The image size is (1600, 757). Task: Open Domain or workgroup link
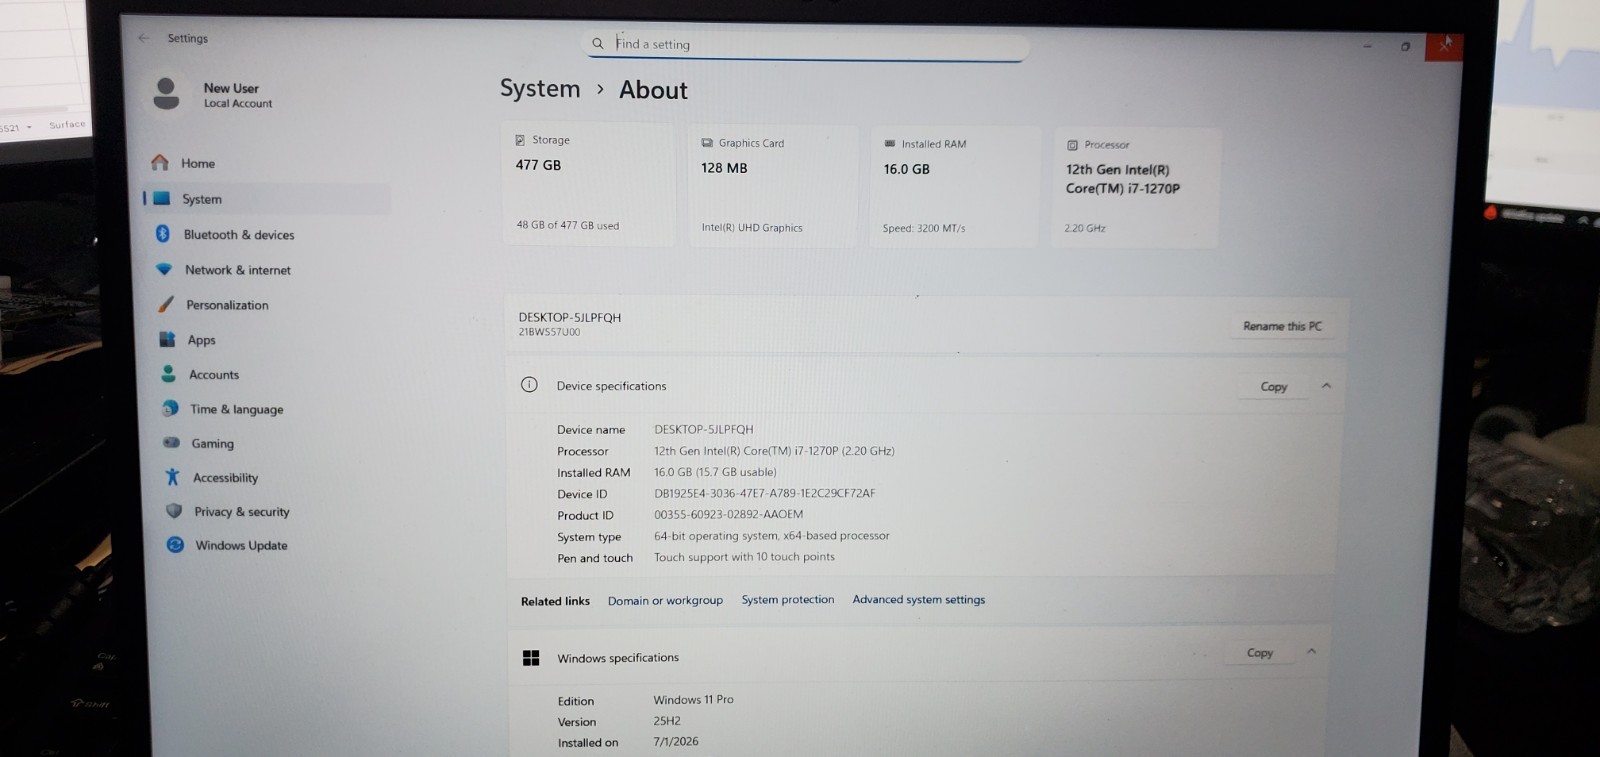(665, 601)
